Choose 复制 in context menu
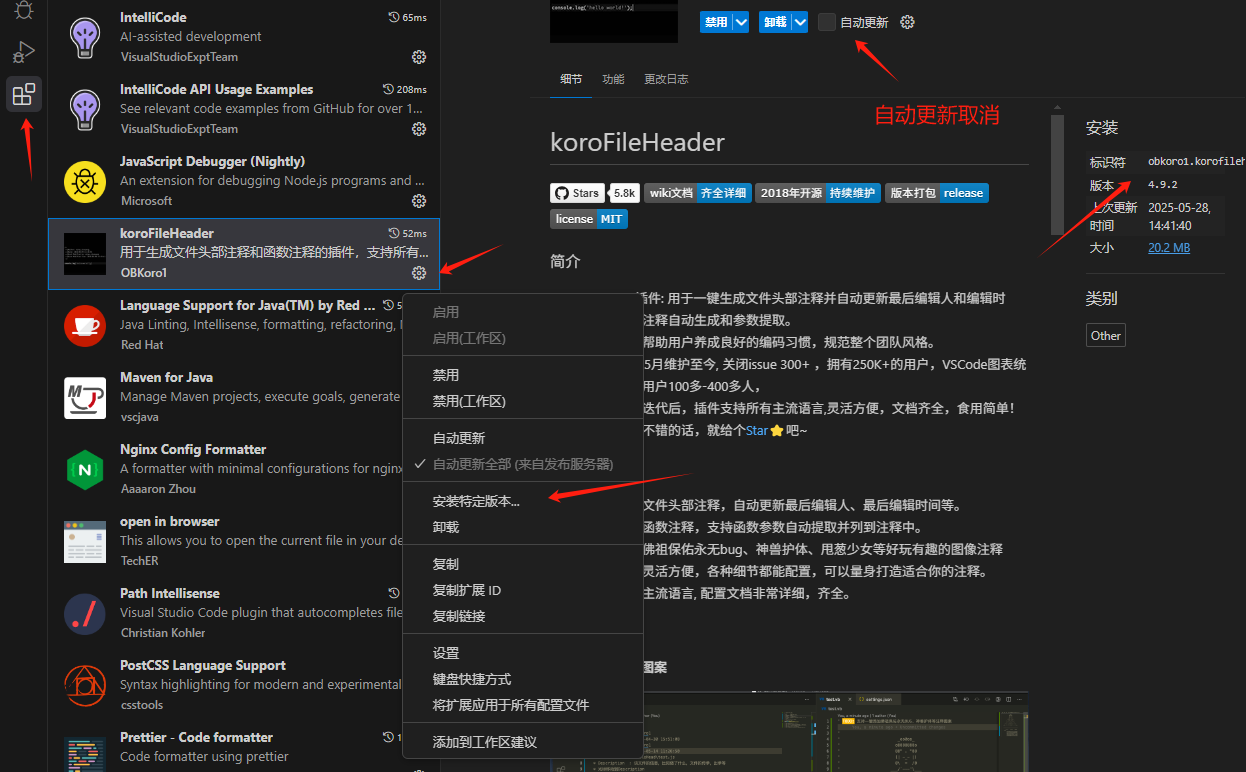Image resolution: width=1246 pixels, height=772 pixels. coord(522,564)
